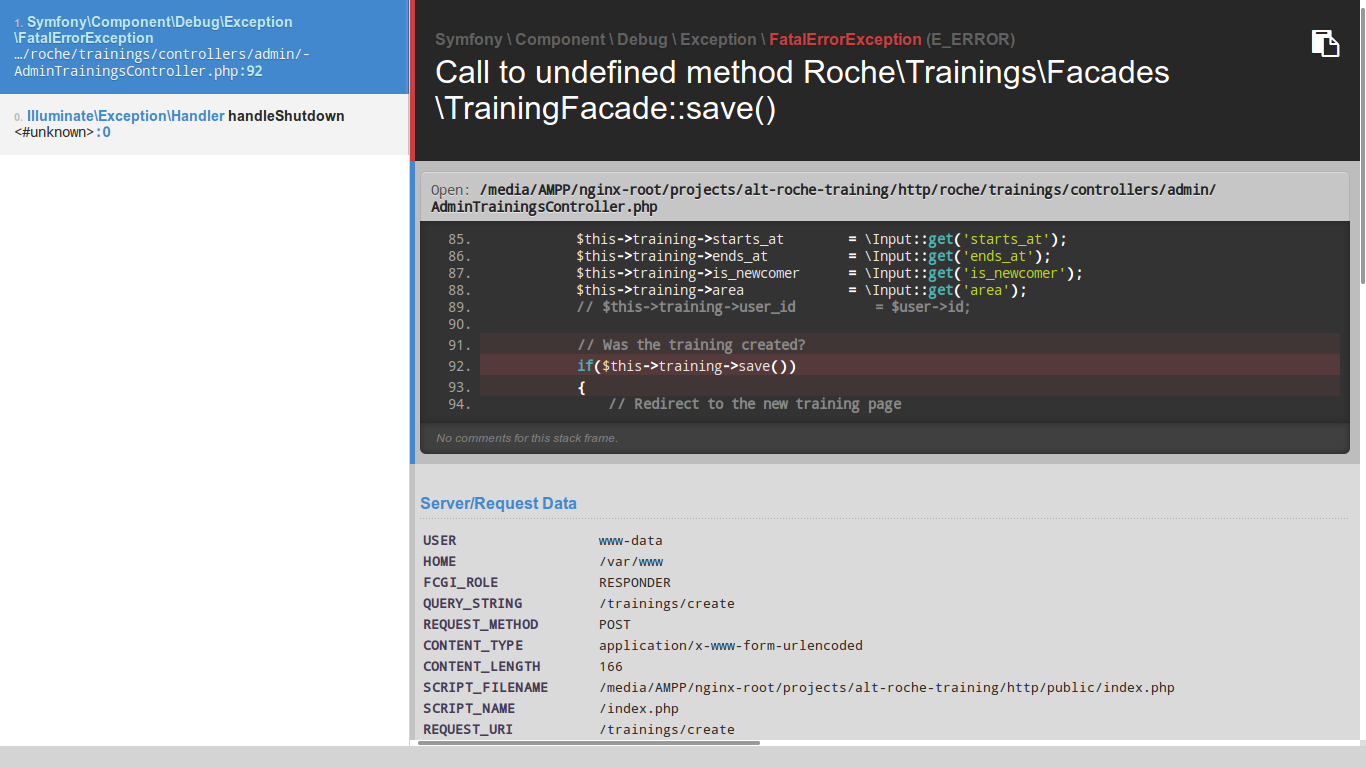Click the SCRIPT_NAME value /index.php
The width and height of the screenshot is (1366, 768).
638,708
